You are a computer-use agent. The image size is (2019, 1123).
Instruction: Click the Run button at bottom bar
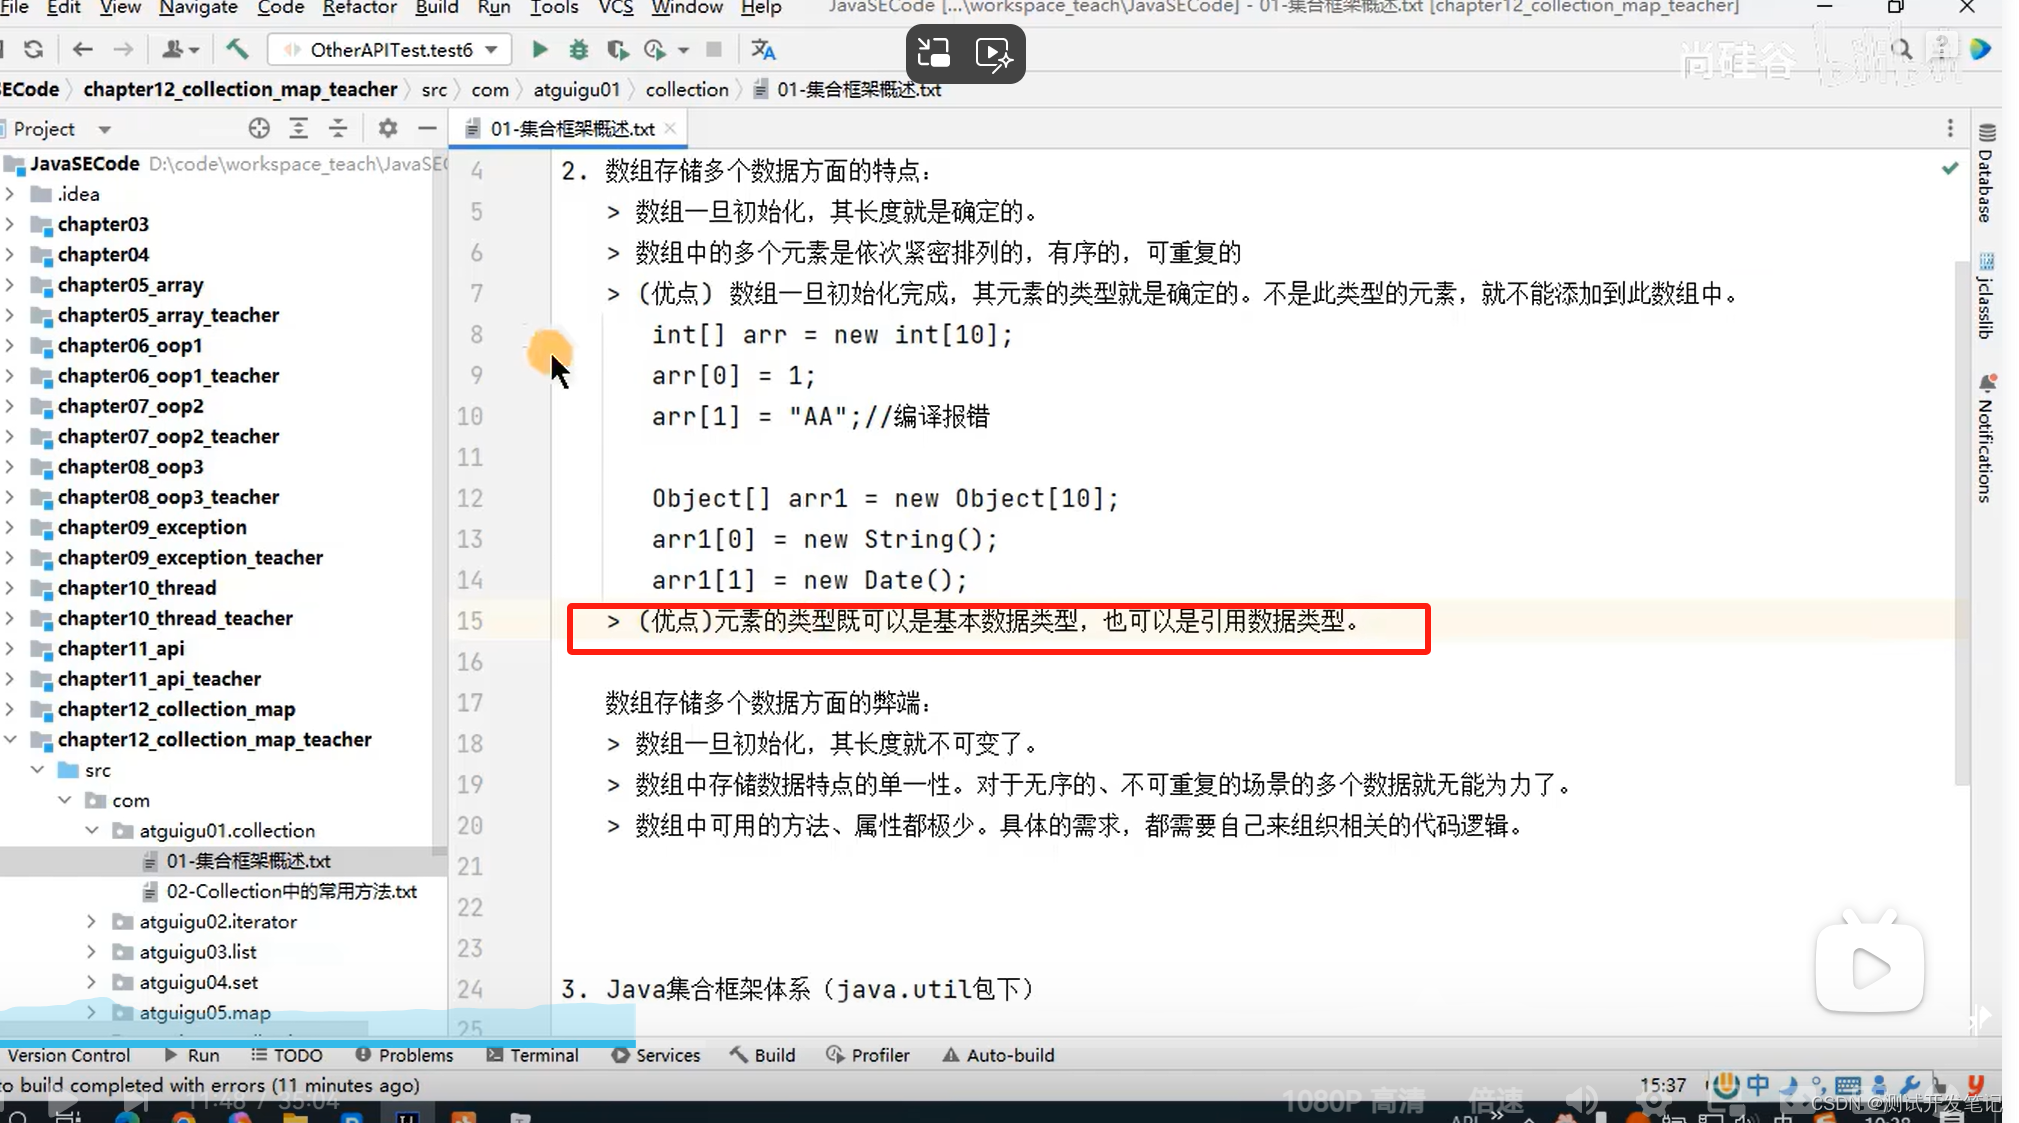click(x=203, y=1055)
